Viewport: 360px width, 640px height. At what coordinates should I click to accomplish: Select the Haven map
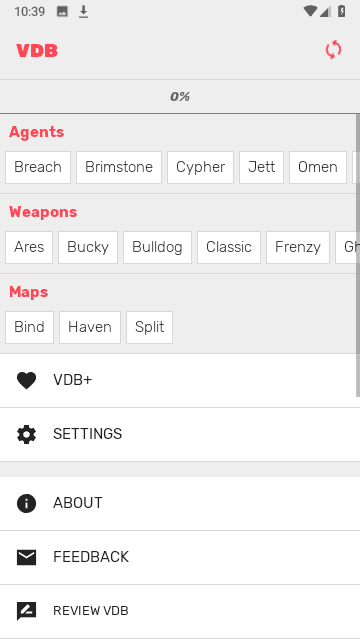(x=90, y=327)
